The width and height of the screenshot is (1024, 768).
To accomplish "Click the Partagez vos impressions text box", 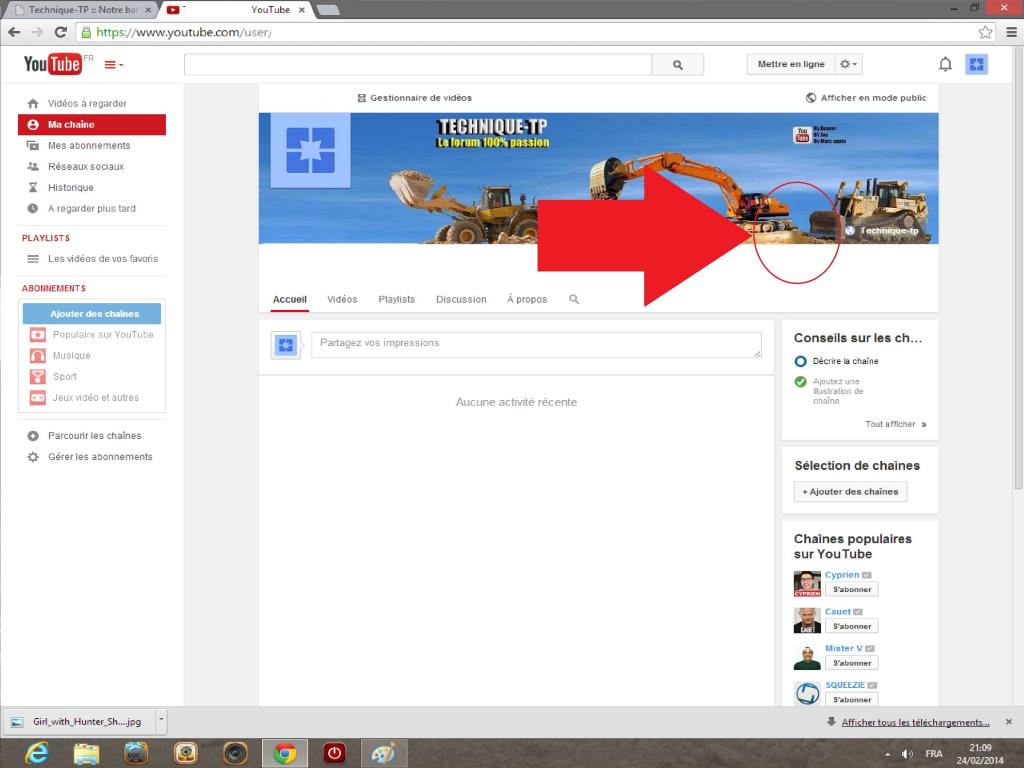I will (x=536, y=344).
